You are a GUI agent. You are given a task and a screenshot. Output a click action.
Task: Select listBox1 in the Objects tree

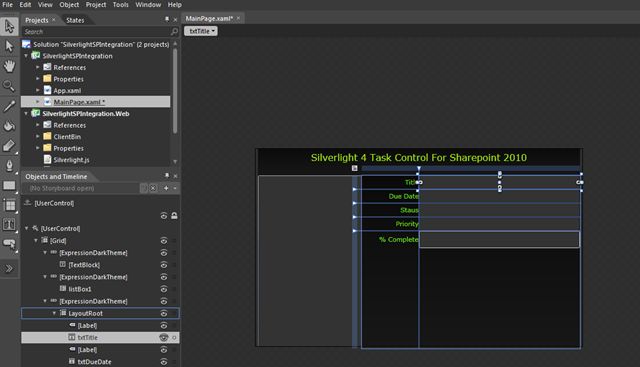(x=80, y=289)
